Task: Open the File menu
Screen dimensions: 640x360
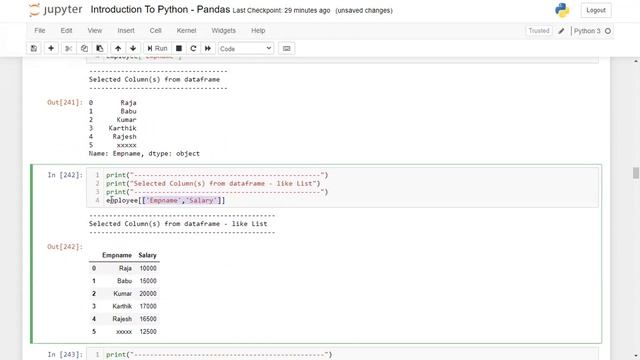Action: tap(40, 31)
